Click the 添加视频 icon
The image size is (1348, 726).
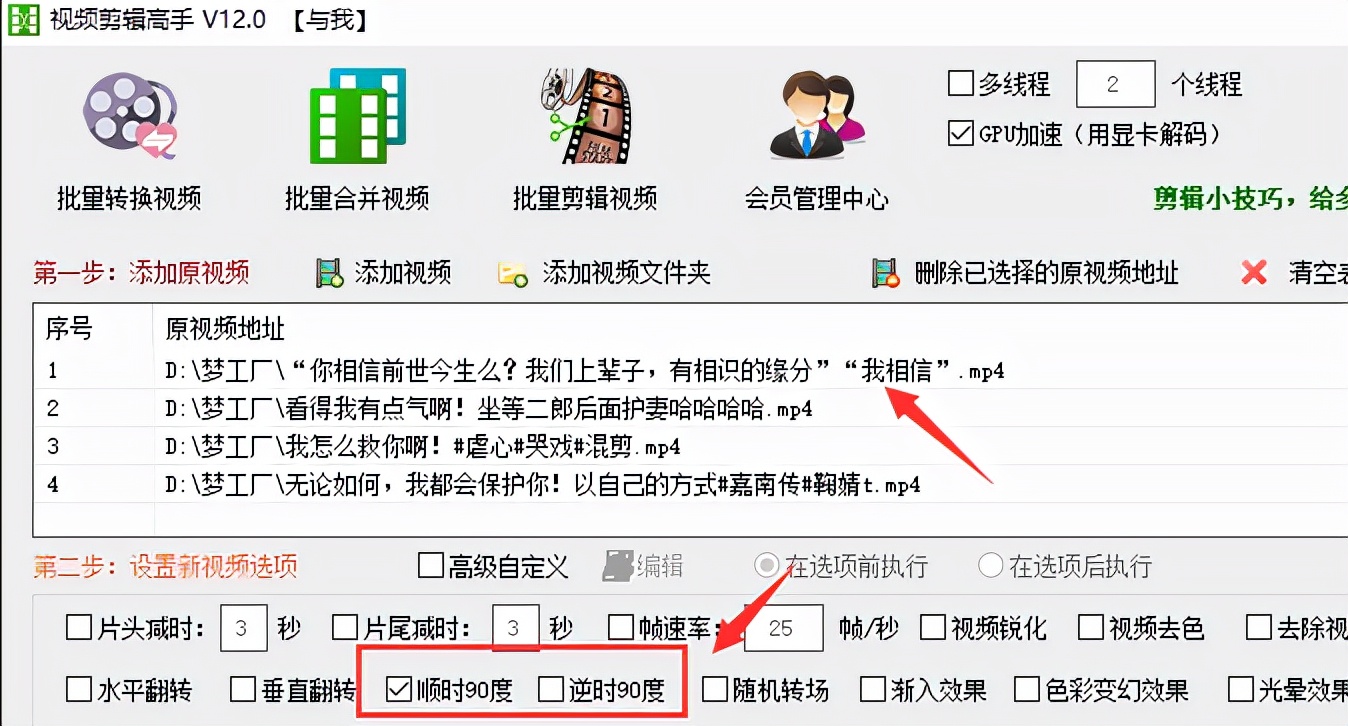tap(329, 272)
